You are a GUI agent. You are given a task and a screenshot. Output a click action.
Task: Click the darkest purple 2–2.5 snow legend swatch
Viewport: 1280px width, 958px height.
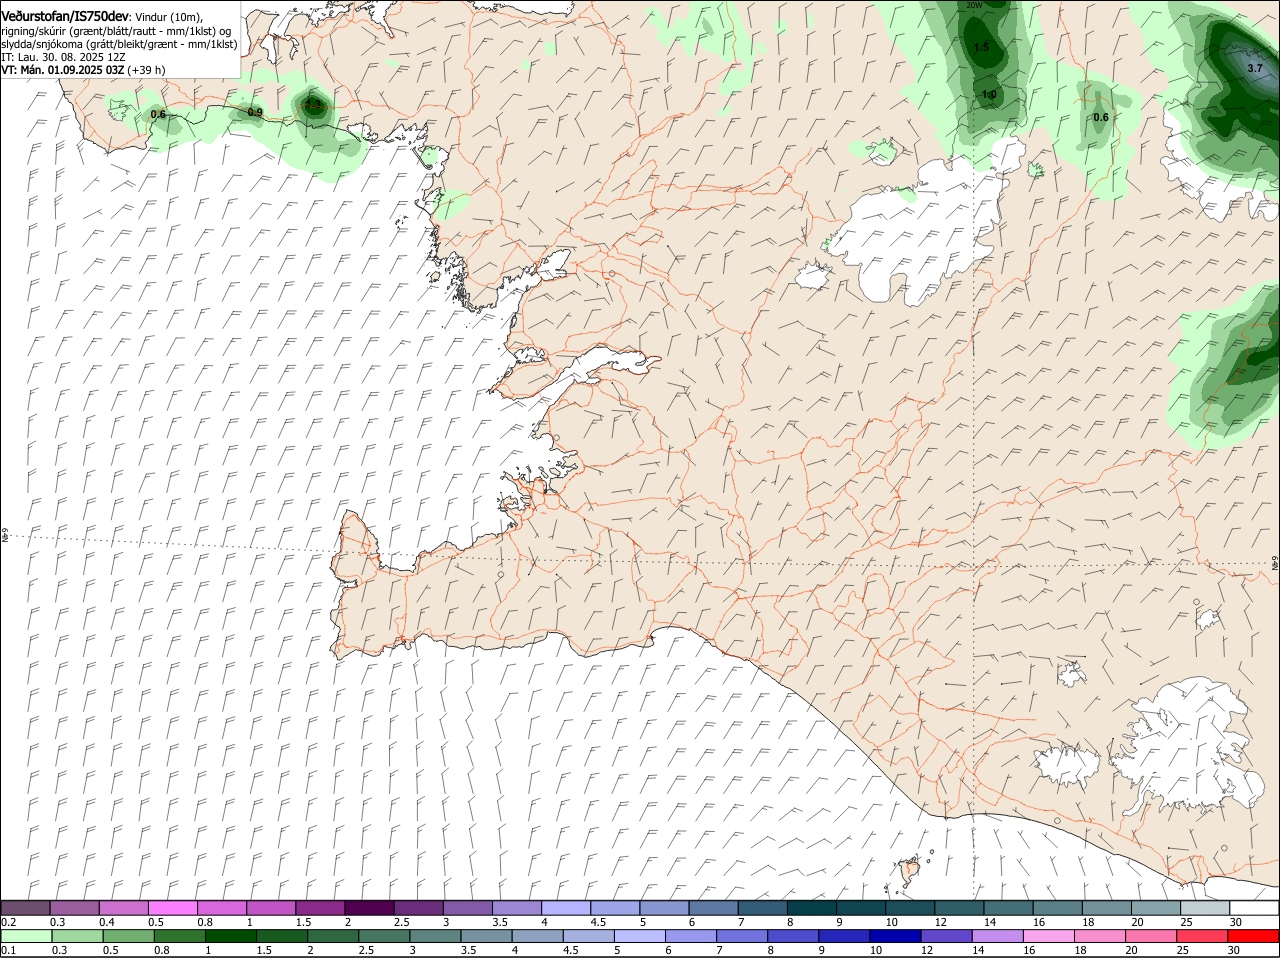click(369, 907)
